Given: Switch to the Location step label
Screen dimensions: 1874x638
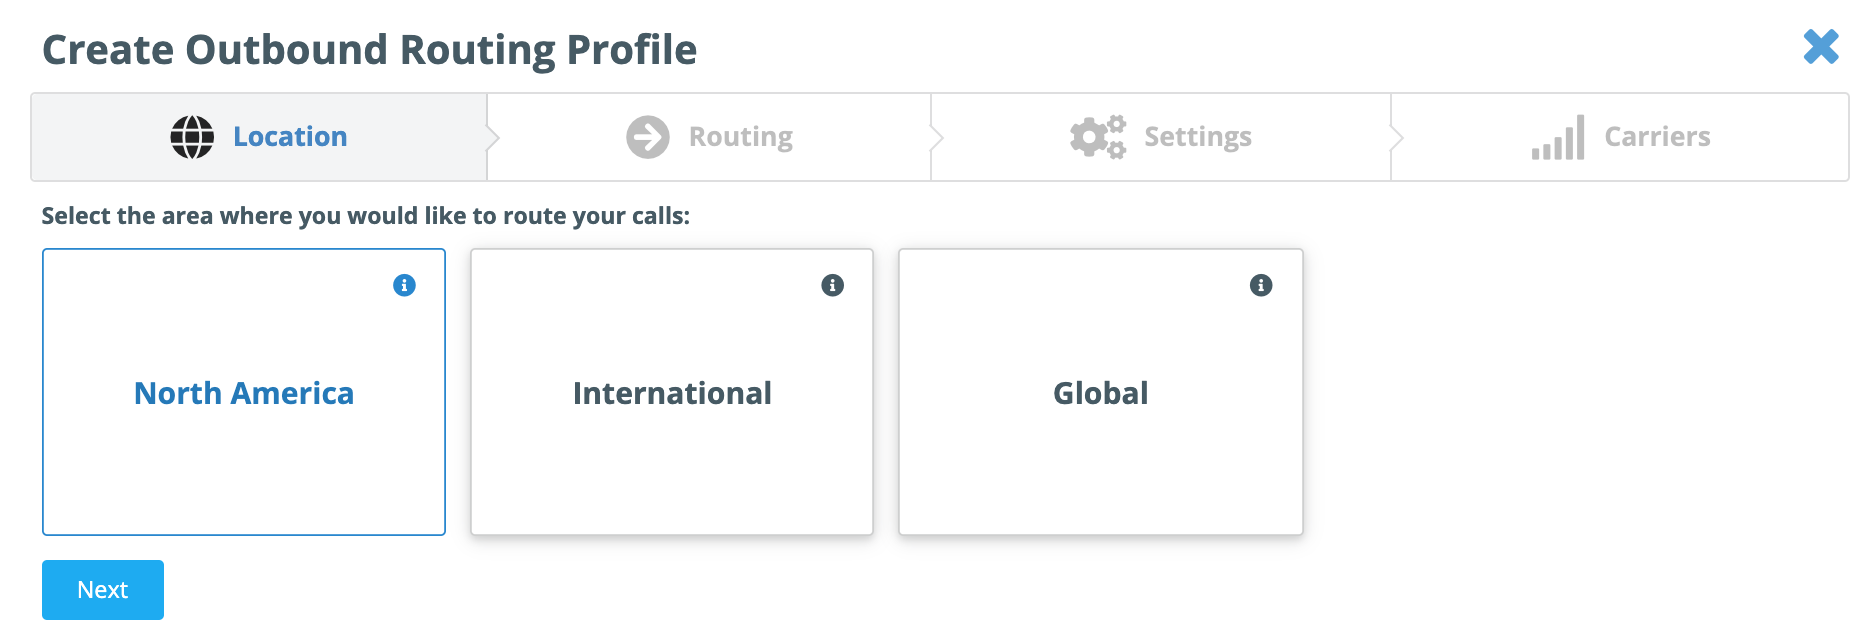Looking at the screenshot, I should click(290, 137).
